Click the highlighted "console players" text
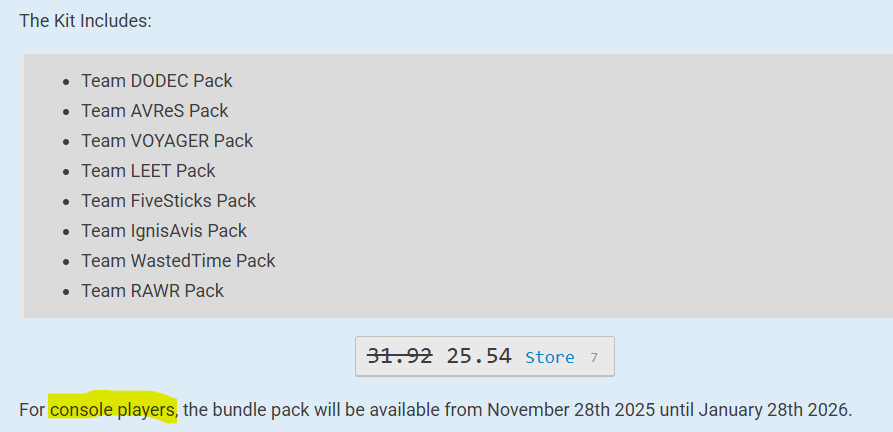This screenshot has height=432, width=893. point(113,410)
